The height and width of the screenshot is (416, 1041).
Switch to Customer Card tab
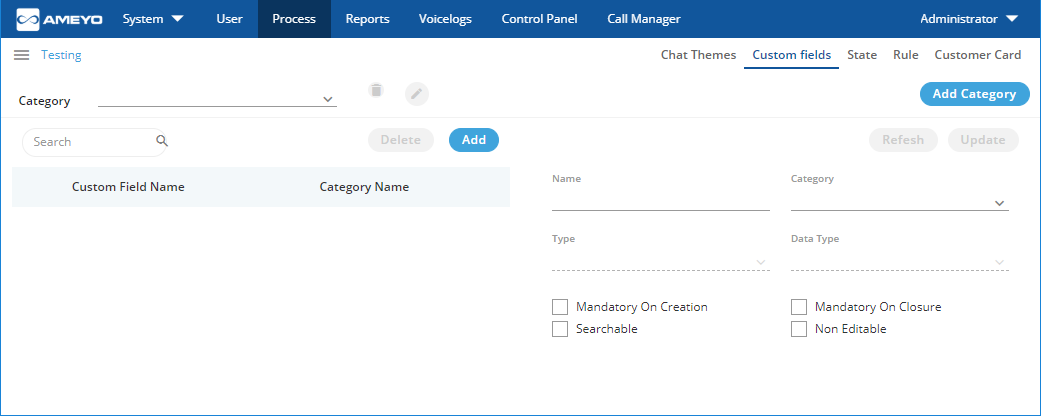click(x=978, y=55)
